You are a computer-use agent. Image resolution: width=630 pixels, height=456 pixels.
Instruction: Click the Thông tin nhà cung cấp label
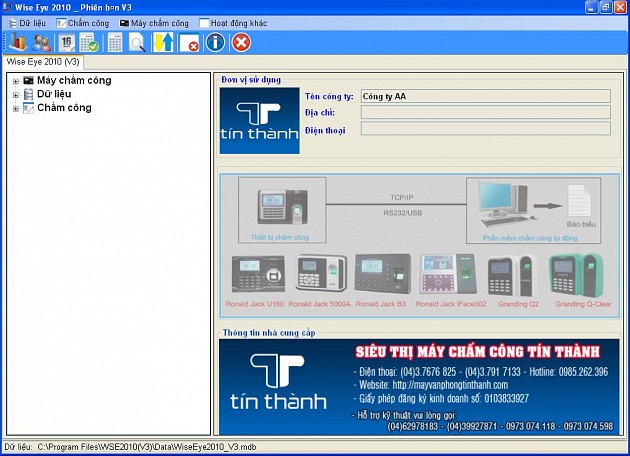pyautogui.click(x=269, y=333)
